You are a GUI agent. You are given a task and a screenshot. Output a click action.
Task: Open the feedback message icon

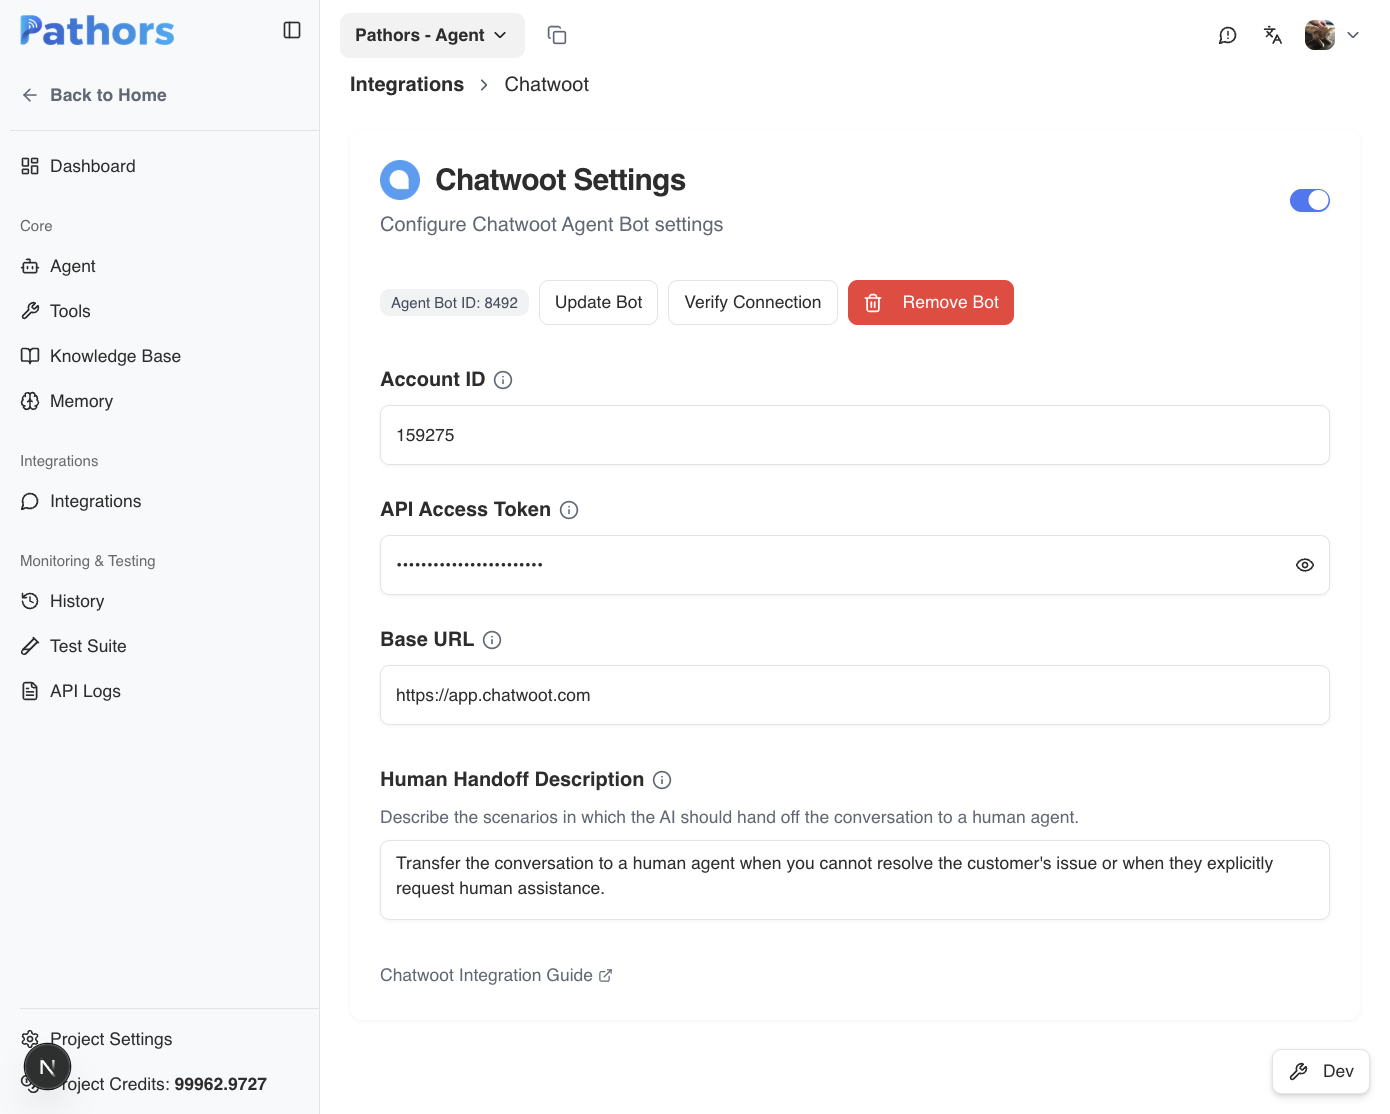pyautogui.click(x=1228, y=35)
